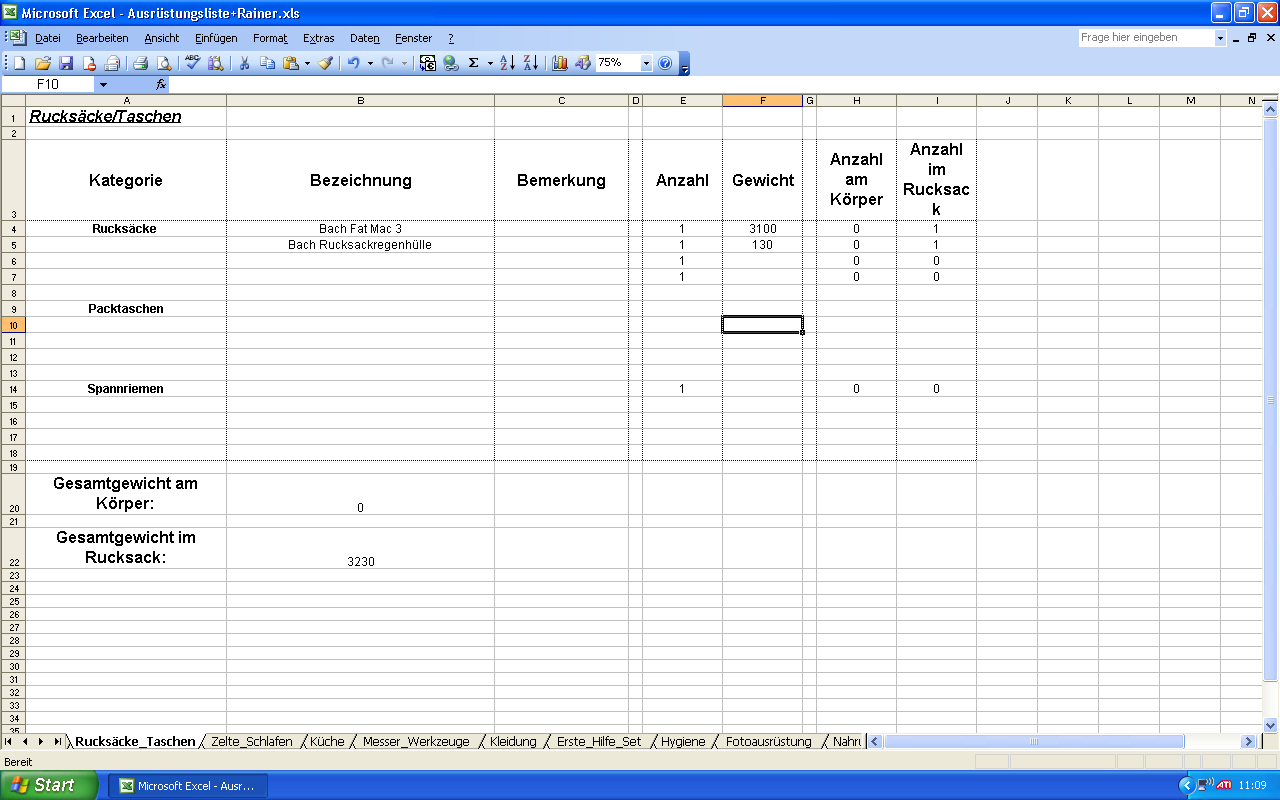Click the Open file folder icon
1280x800 pixels.
pos(42,63)
